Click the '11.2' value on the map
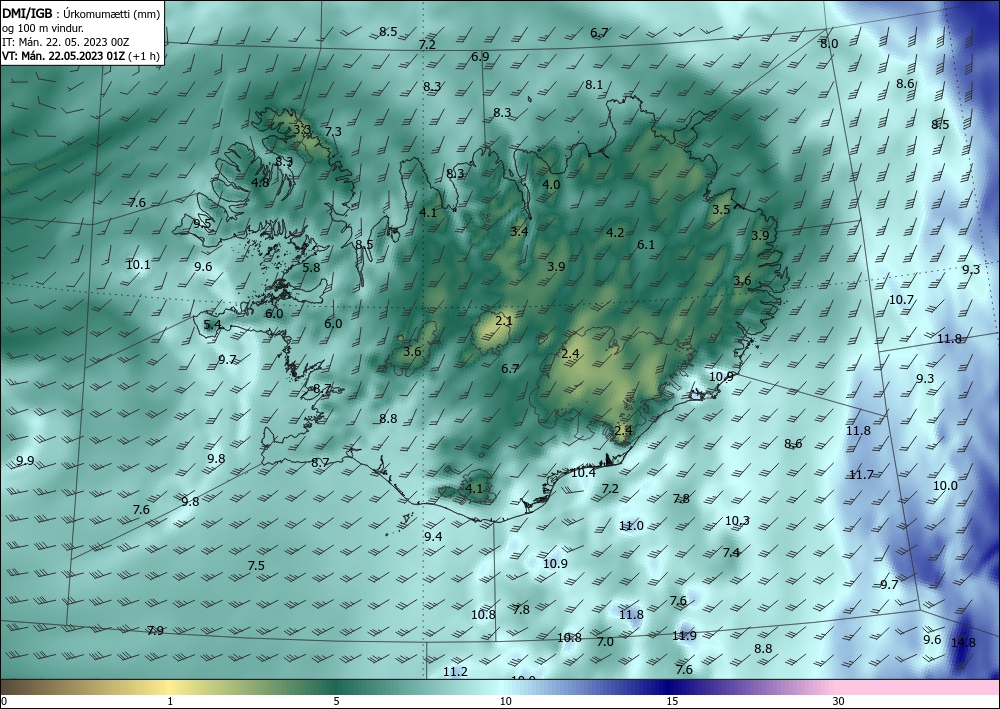 point(455,671)
